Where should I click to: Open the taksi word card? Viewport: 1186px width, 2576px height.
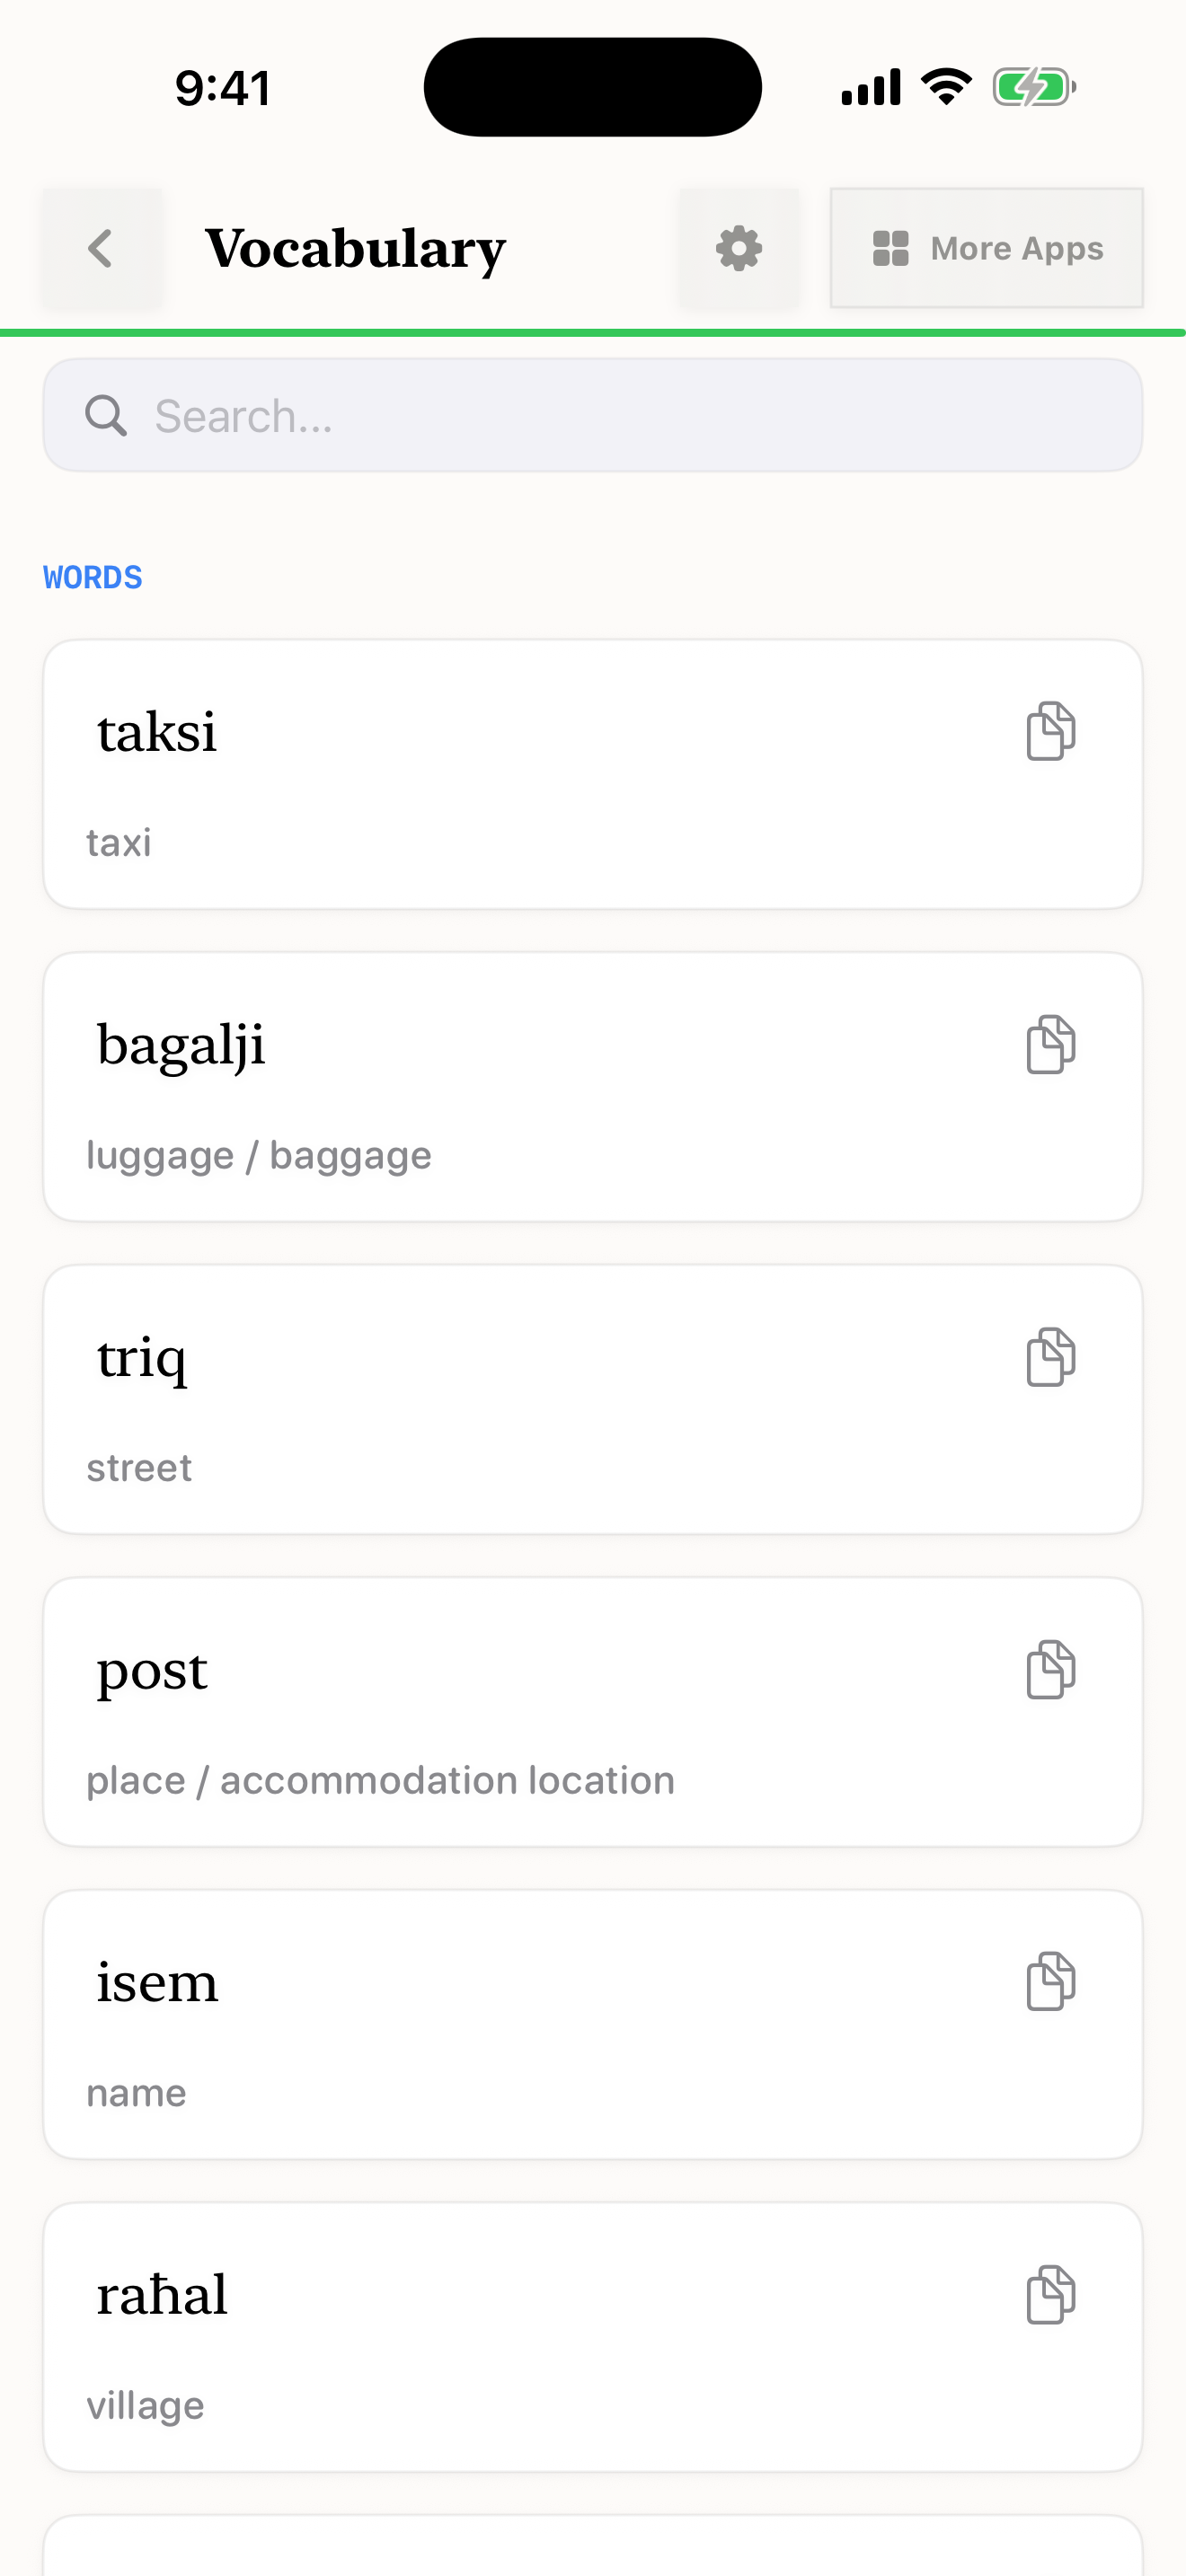[593, 774]
